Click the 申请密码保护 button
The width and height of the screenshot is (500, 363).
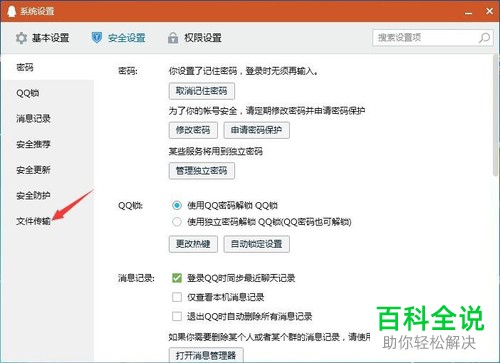coord(256,130)
